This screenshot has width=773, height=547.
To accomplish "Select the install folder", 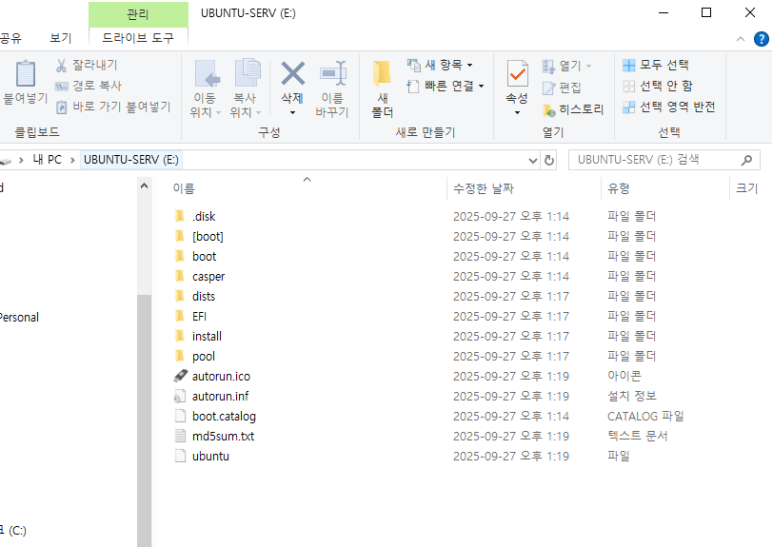I will [207, 336].
